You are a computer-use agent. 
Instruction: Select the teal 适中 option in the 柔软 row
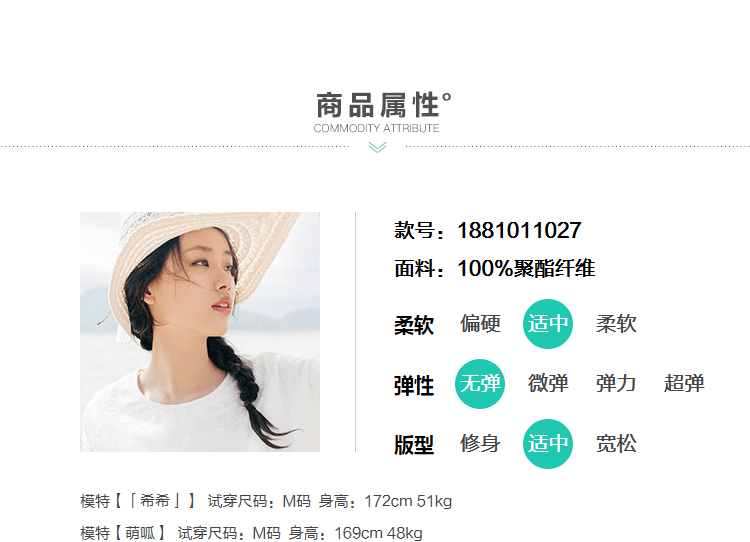coord(548,324)
